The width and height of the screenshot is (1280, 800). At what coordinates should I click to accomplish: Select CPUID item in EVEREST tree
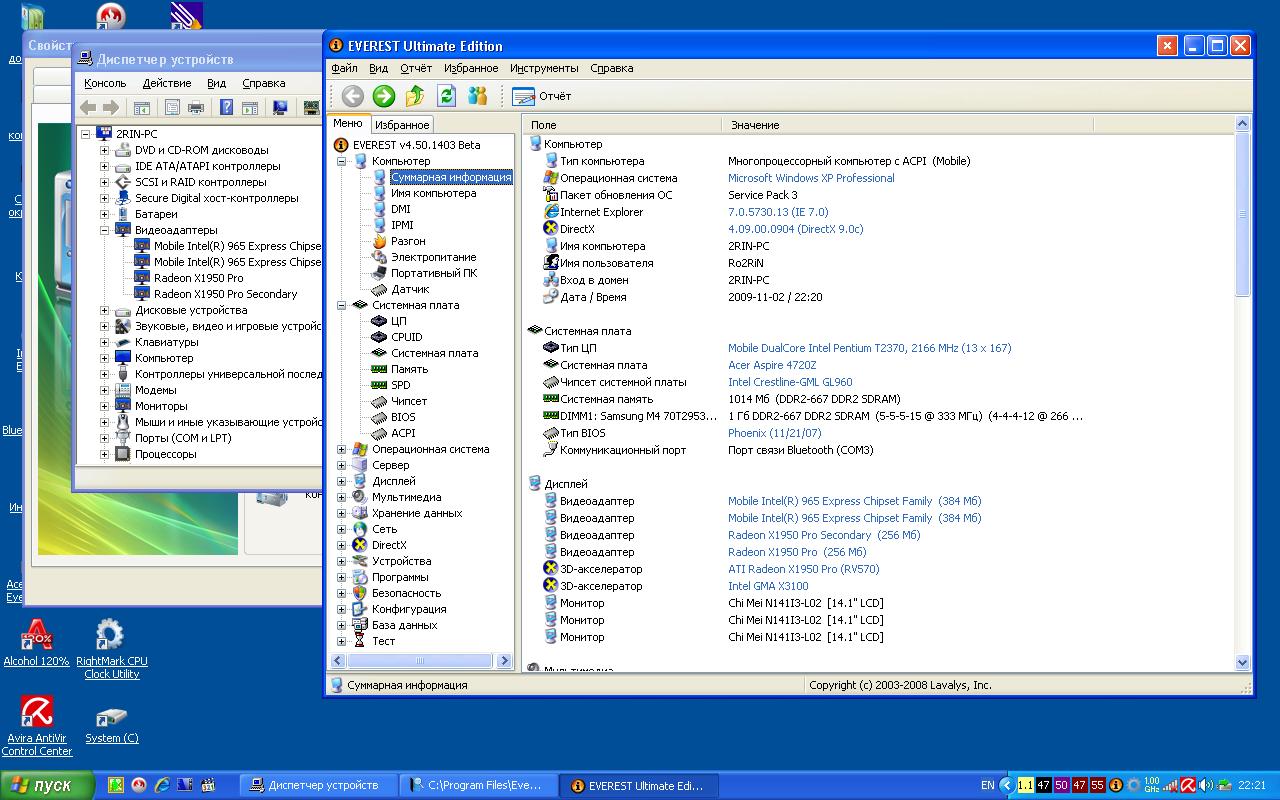coord(407,337)
